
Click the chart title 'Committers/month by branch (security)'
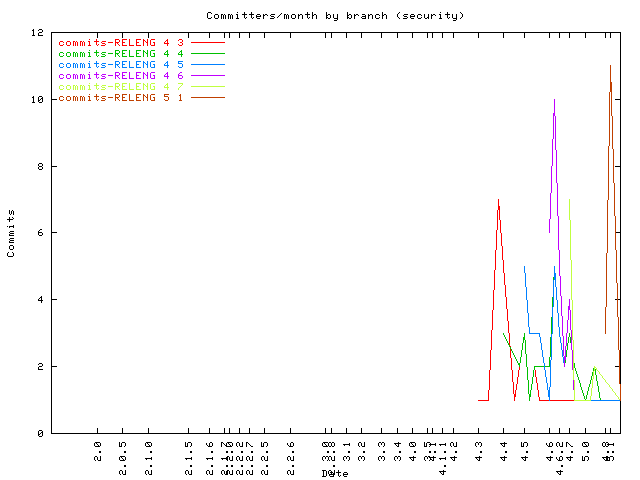pos(335,15)
